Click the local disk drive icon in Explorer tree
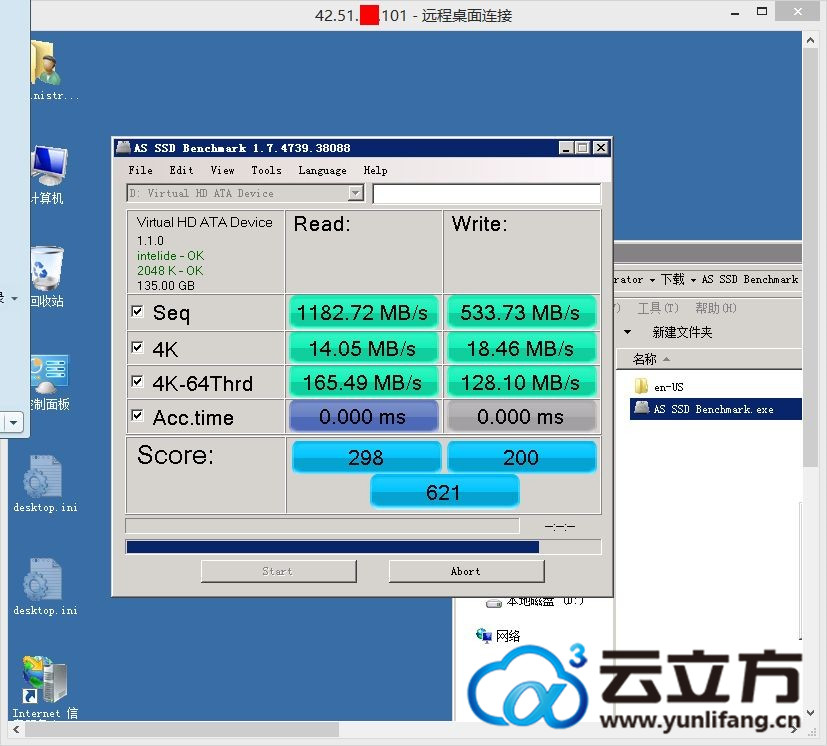Viewport: 827px width, 746px height. (494, 602)
